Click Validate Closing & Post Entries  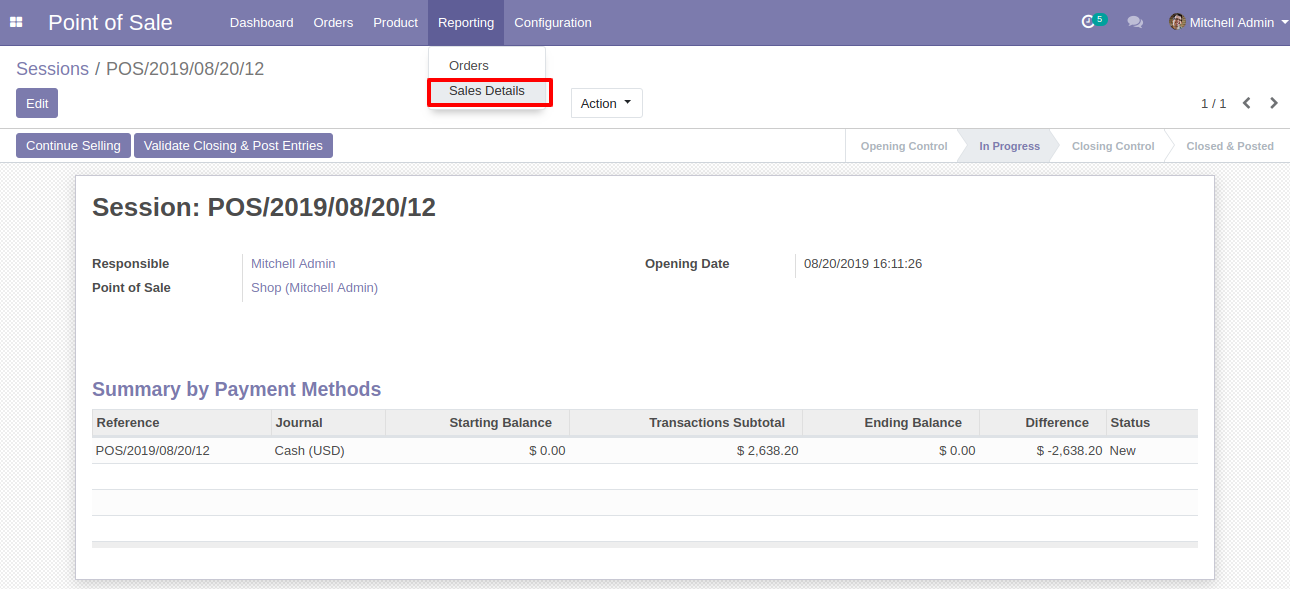[x=233, y=145]
